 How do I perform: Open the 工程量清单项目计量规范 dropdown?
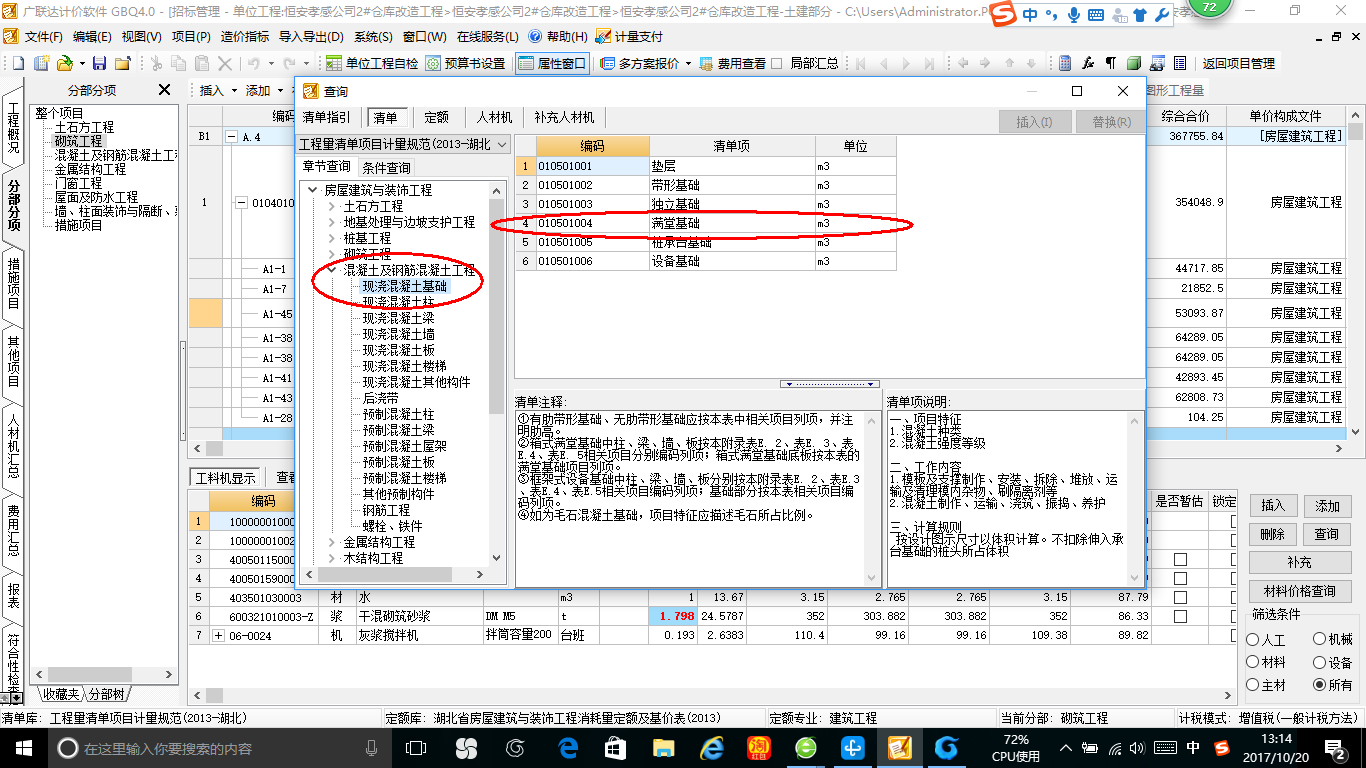[x=501, y=144]
